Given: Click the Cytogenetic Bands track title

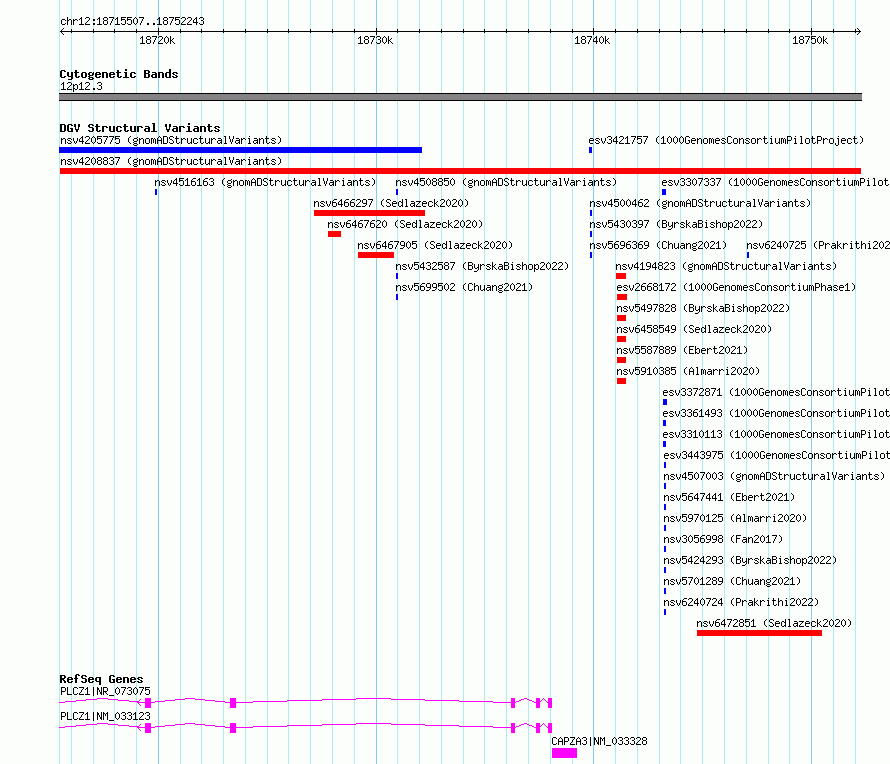Looking at the screenshot, I should 119,74.
